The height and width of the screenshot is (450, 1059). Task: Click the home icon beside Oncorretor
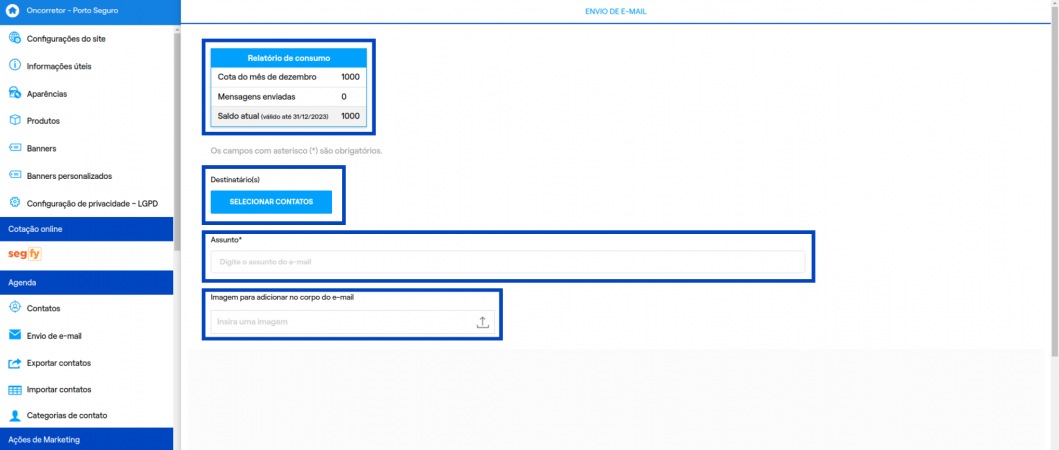11,11
